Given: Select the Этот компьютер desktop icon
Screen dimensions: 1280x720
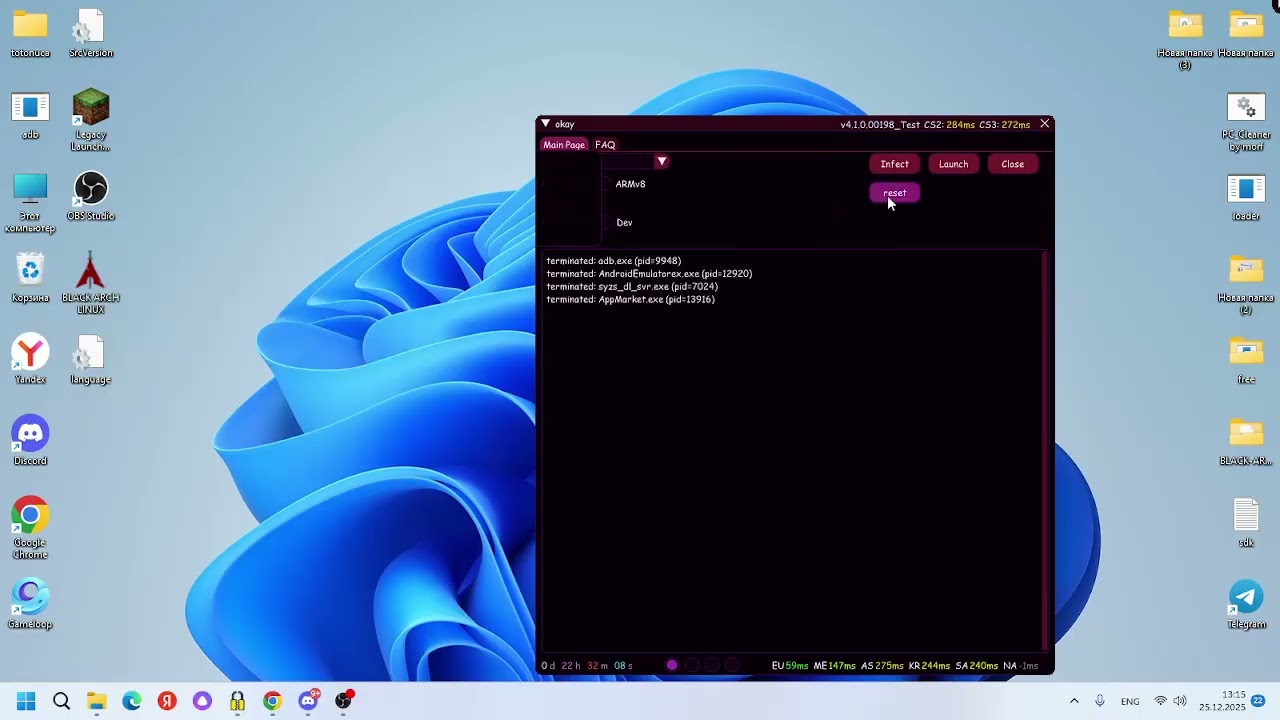Looking at the screenshot, I should (x=30, y=203).
